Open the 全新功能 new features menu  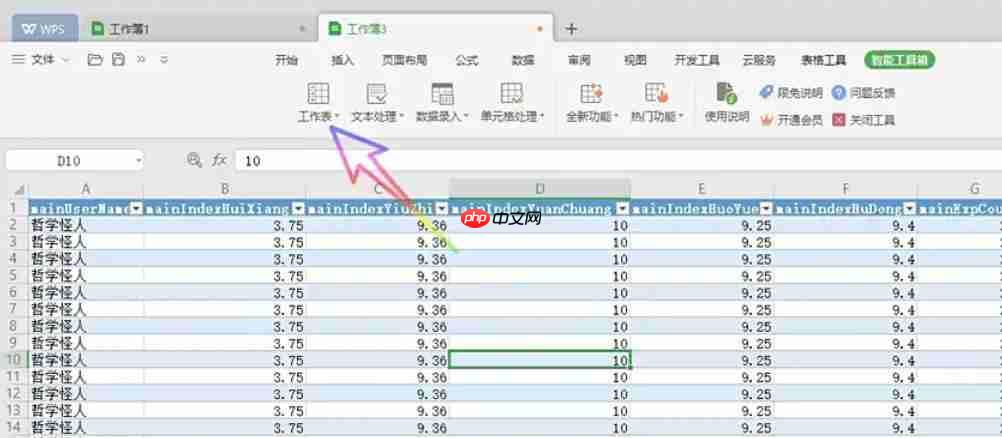(x=592, y=102)
